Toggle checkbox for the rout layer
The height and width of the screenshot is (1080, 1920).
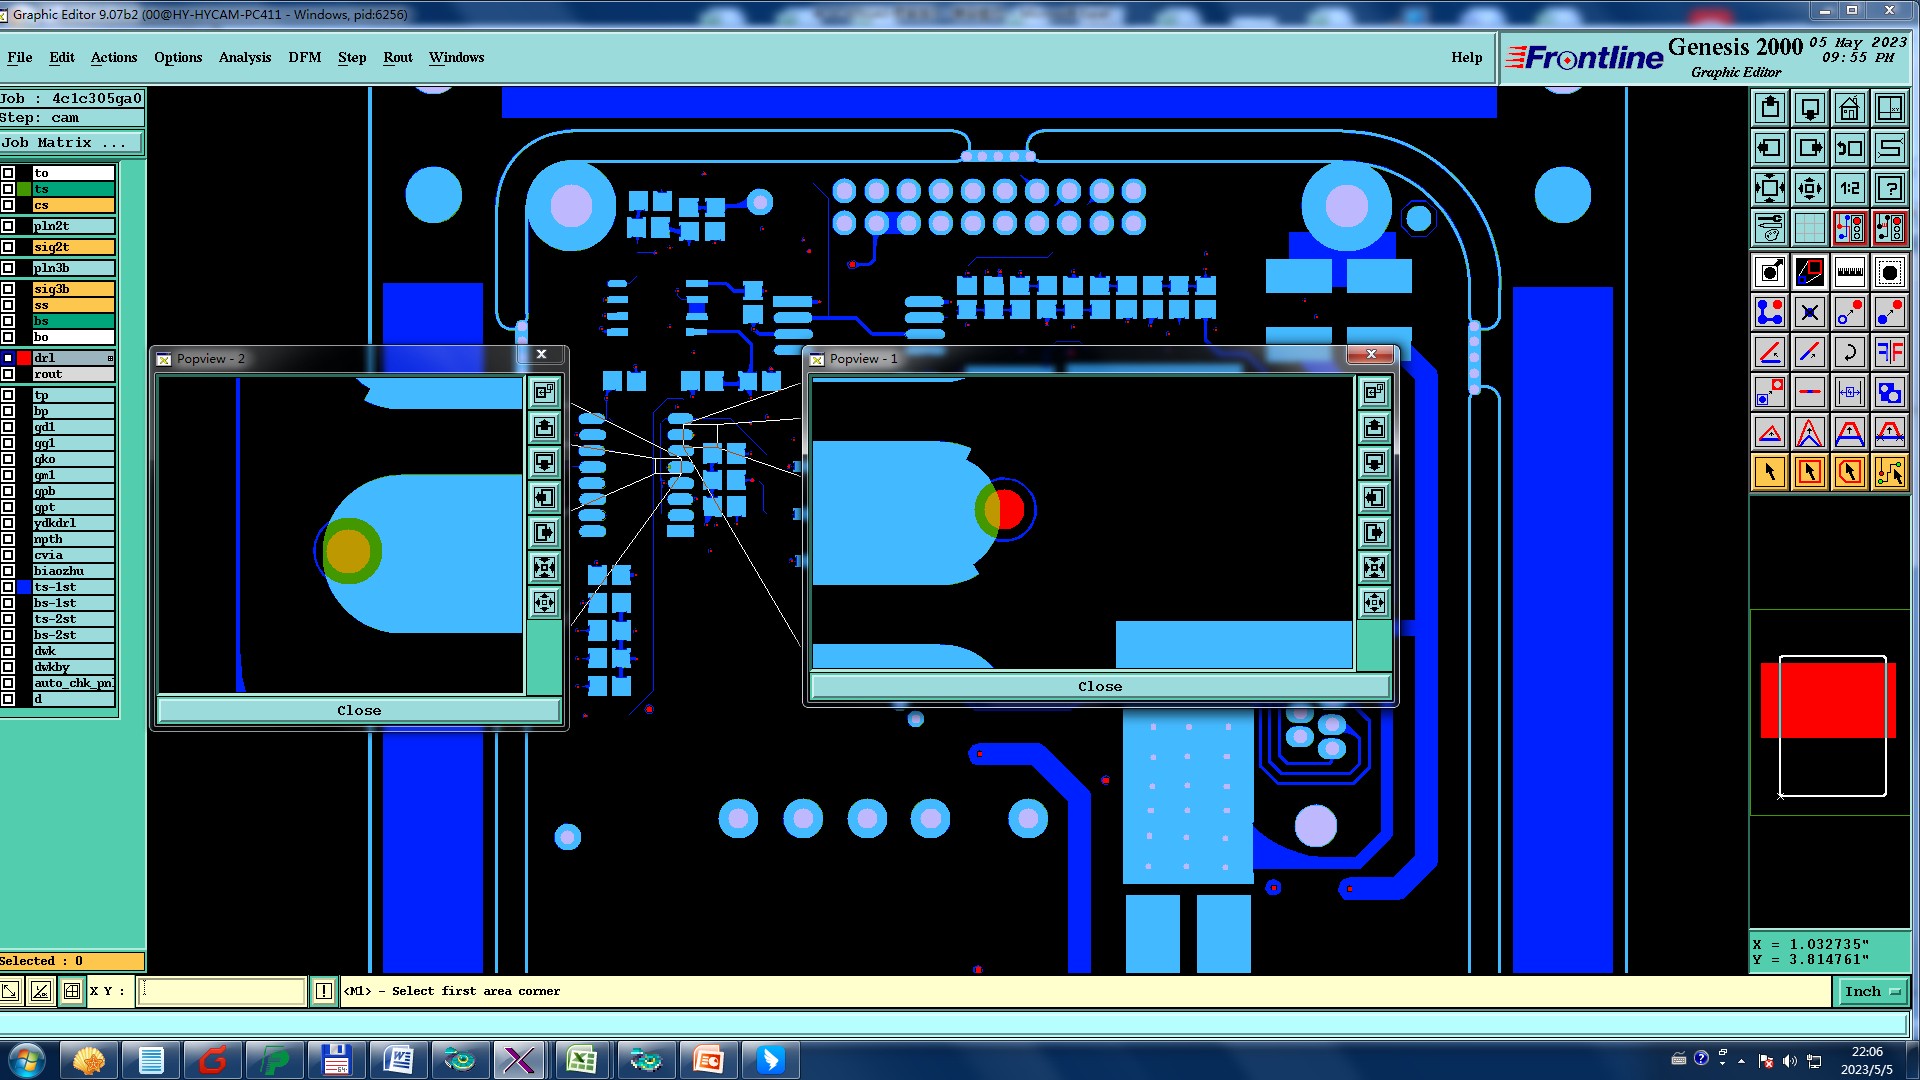point(8,374)
